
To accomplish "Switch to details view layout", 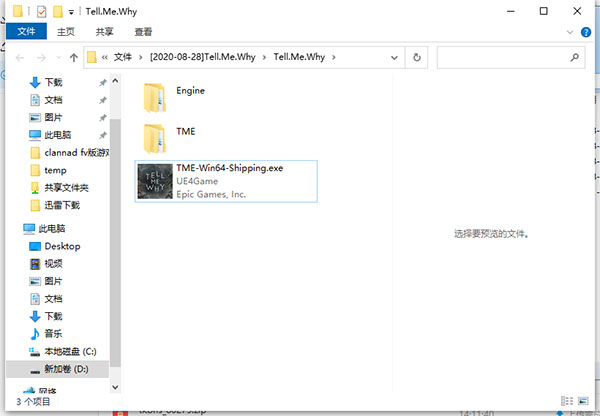I will (x=567, y=401).
